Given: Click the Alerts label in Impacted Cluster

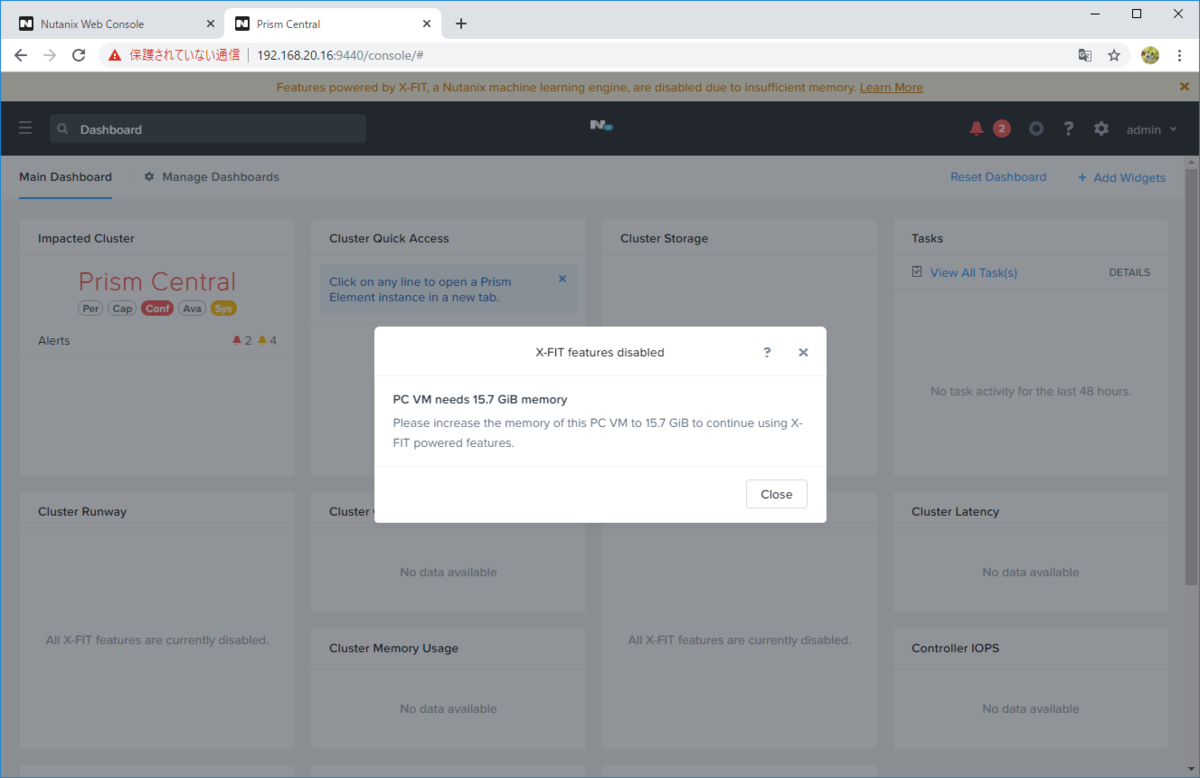Looking at the screenshot, I should [54, 340].
